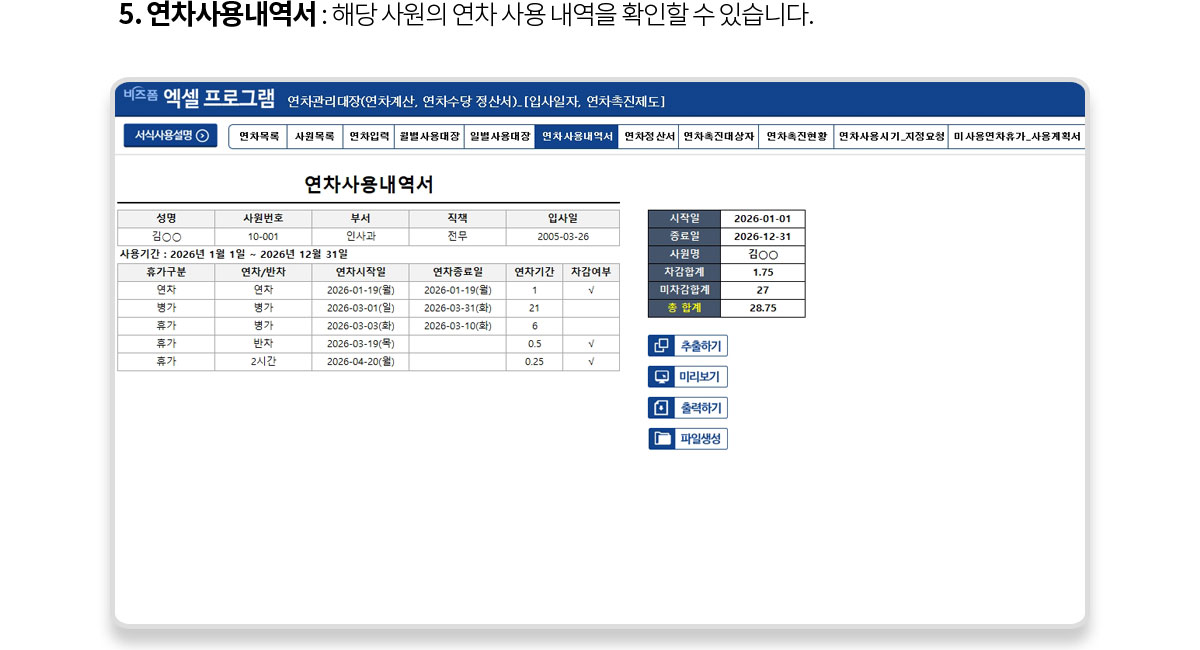Click the 추출하기 copy icon
Screen dimensions: 1200x650
click(661, 346)
